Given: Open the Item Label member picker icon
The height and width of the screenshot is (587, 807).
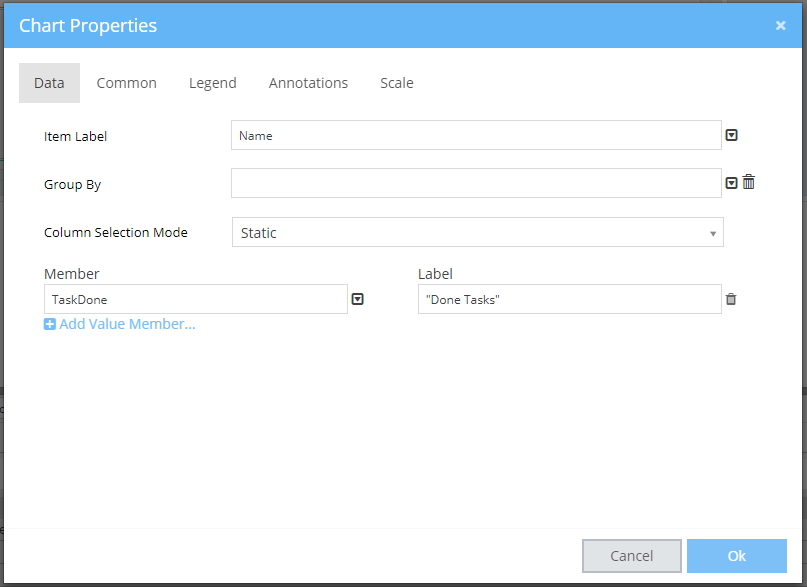Looking at the screenshot, I should pyautogui.click(x=731, y=135).
